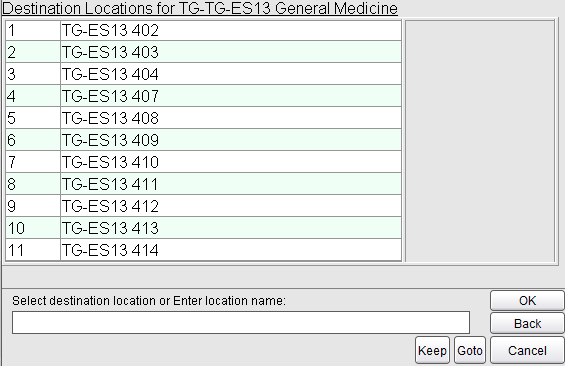Viewport: 565px width, 366px height.
Task: Click row number 6 cell
Action: click(x=33, y=140)
